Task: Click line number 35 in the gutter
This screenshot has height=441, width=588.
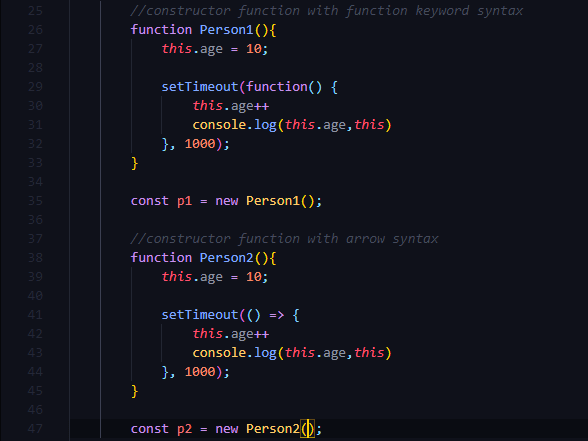Action: 35,201
